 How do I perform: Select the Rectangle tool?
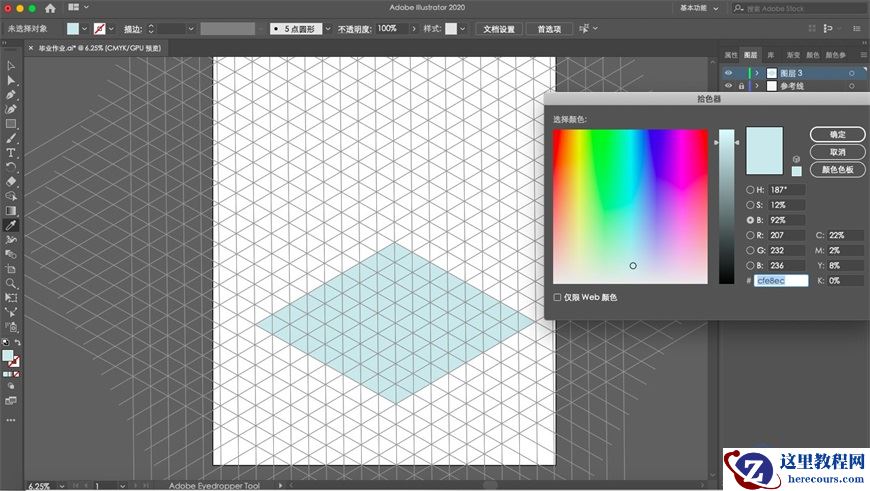click(11, 124)
